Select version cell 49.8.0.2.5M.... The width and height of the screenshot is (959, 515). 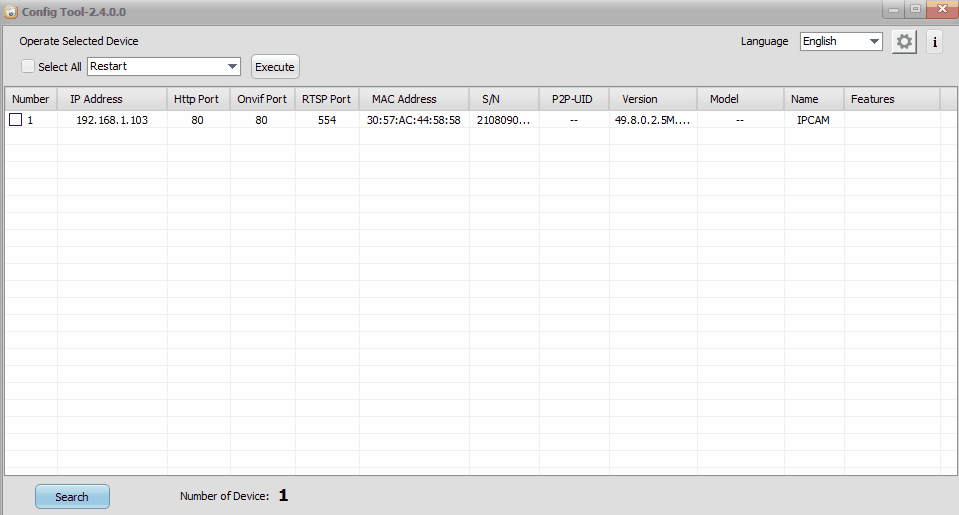(653, 120)
